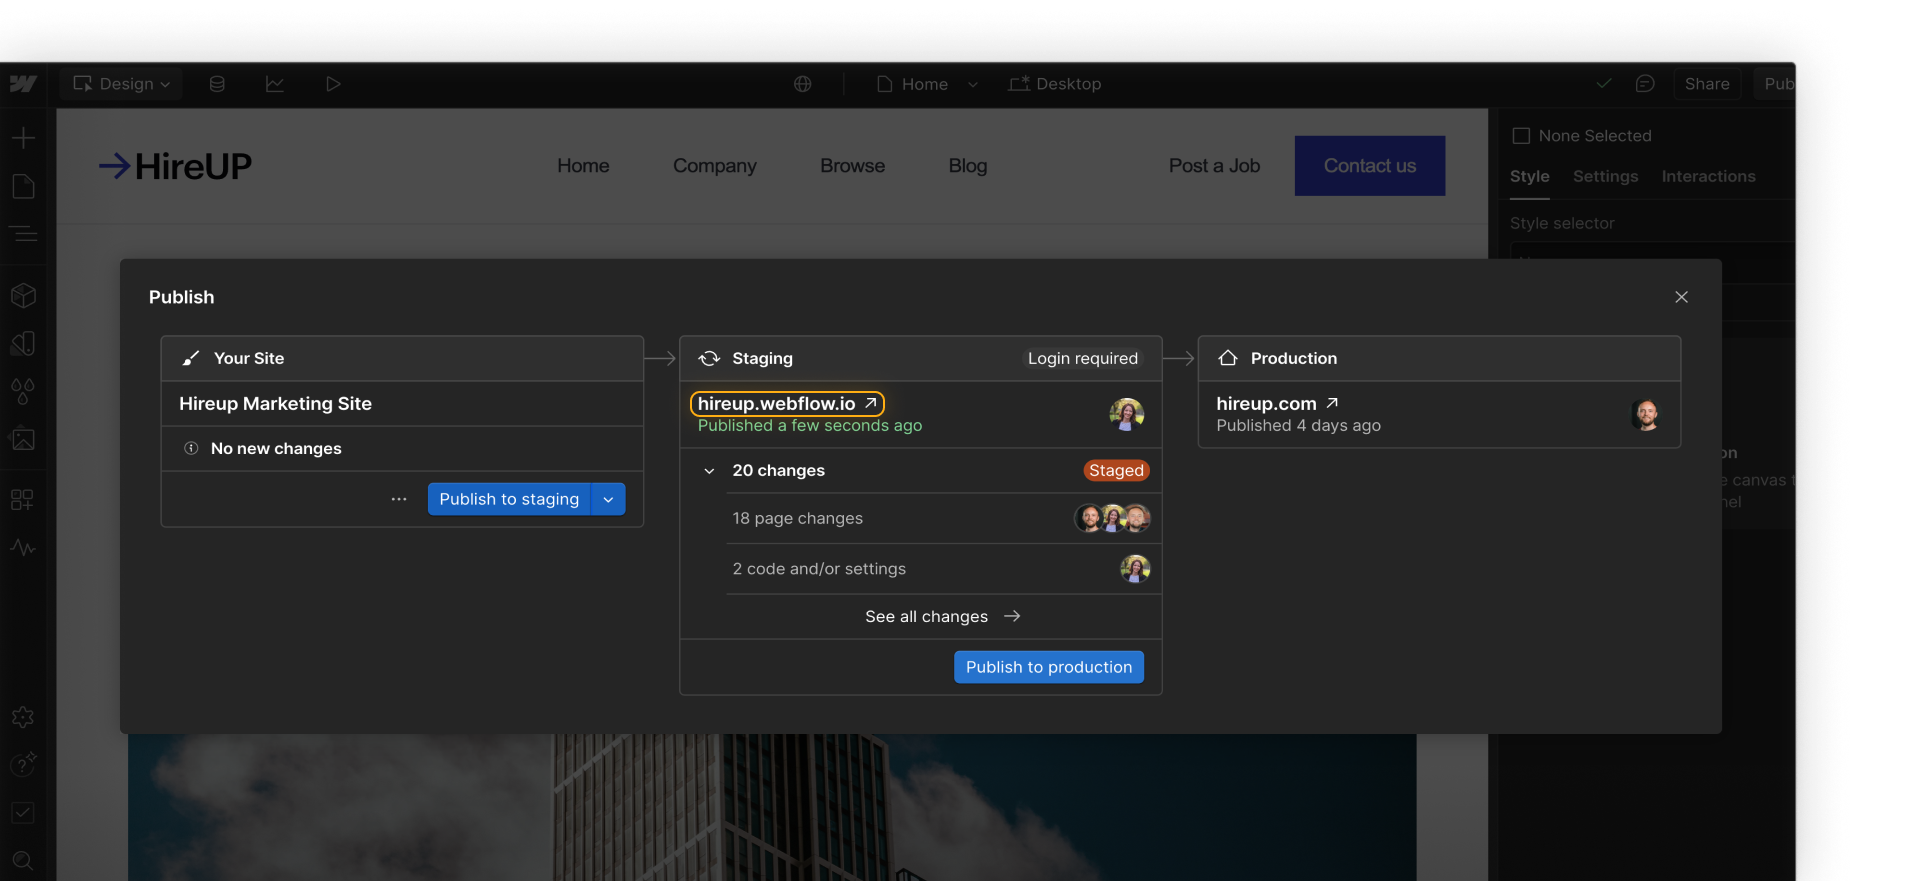Click the staging publisher avatar

point(1127,413)
